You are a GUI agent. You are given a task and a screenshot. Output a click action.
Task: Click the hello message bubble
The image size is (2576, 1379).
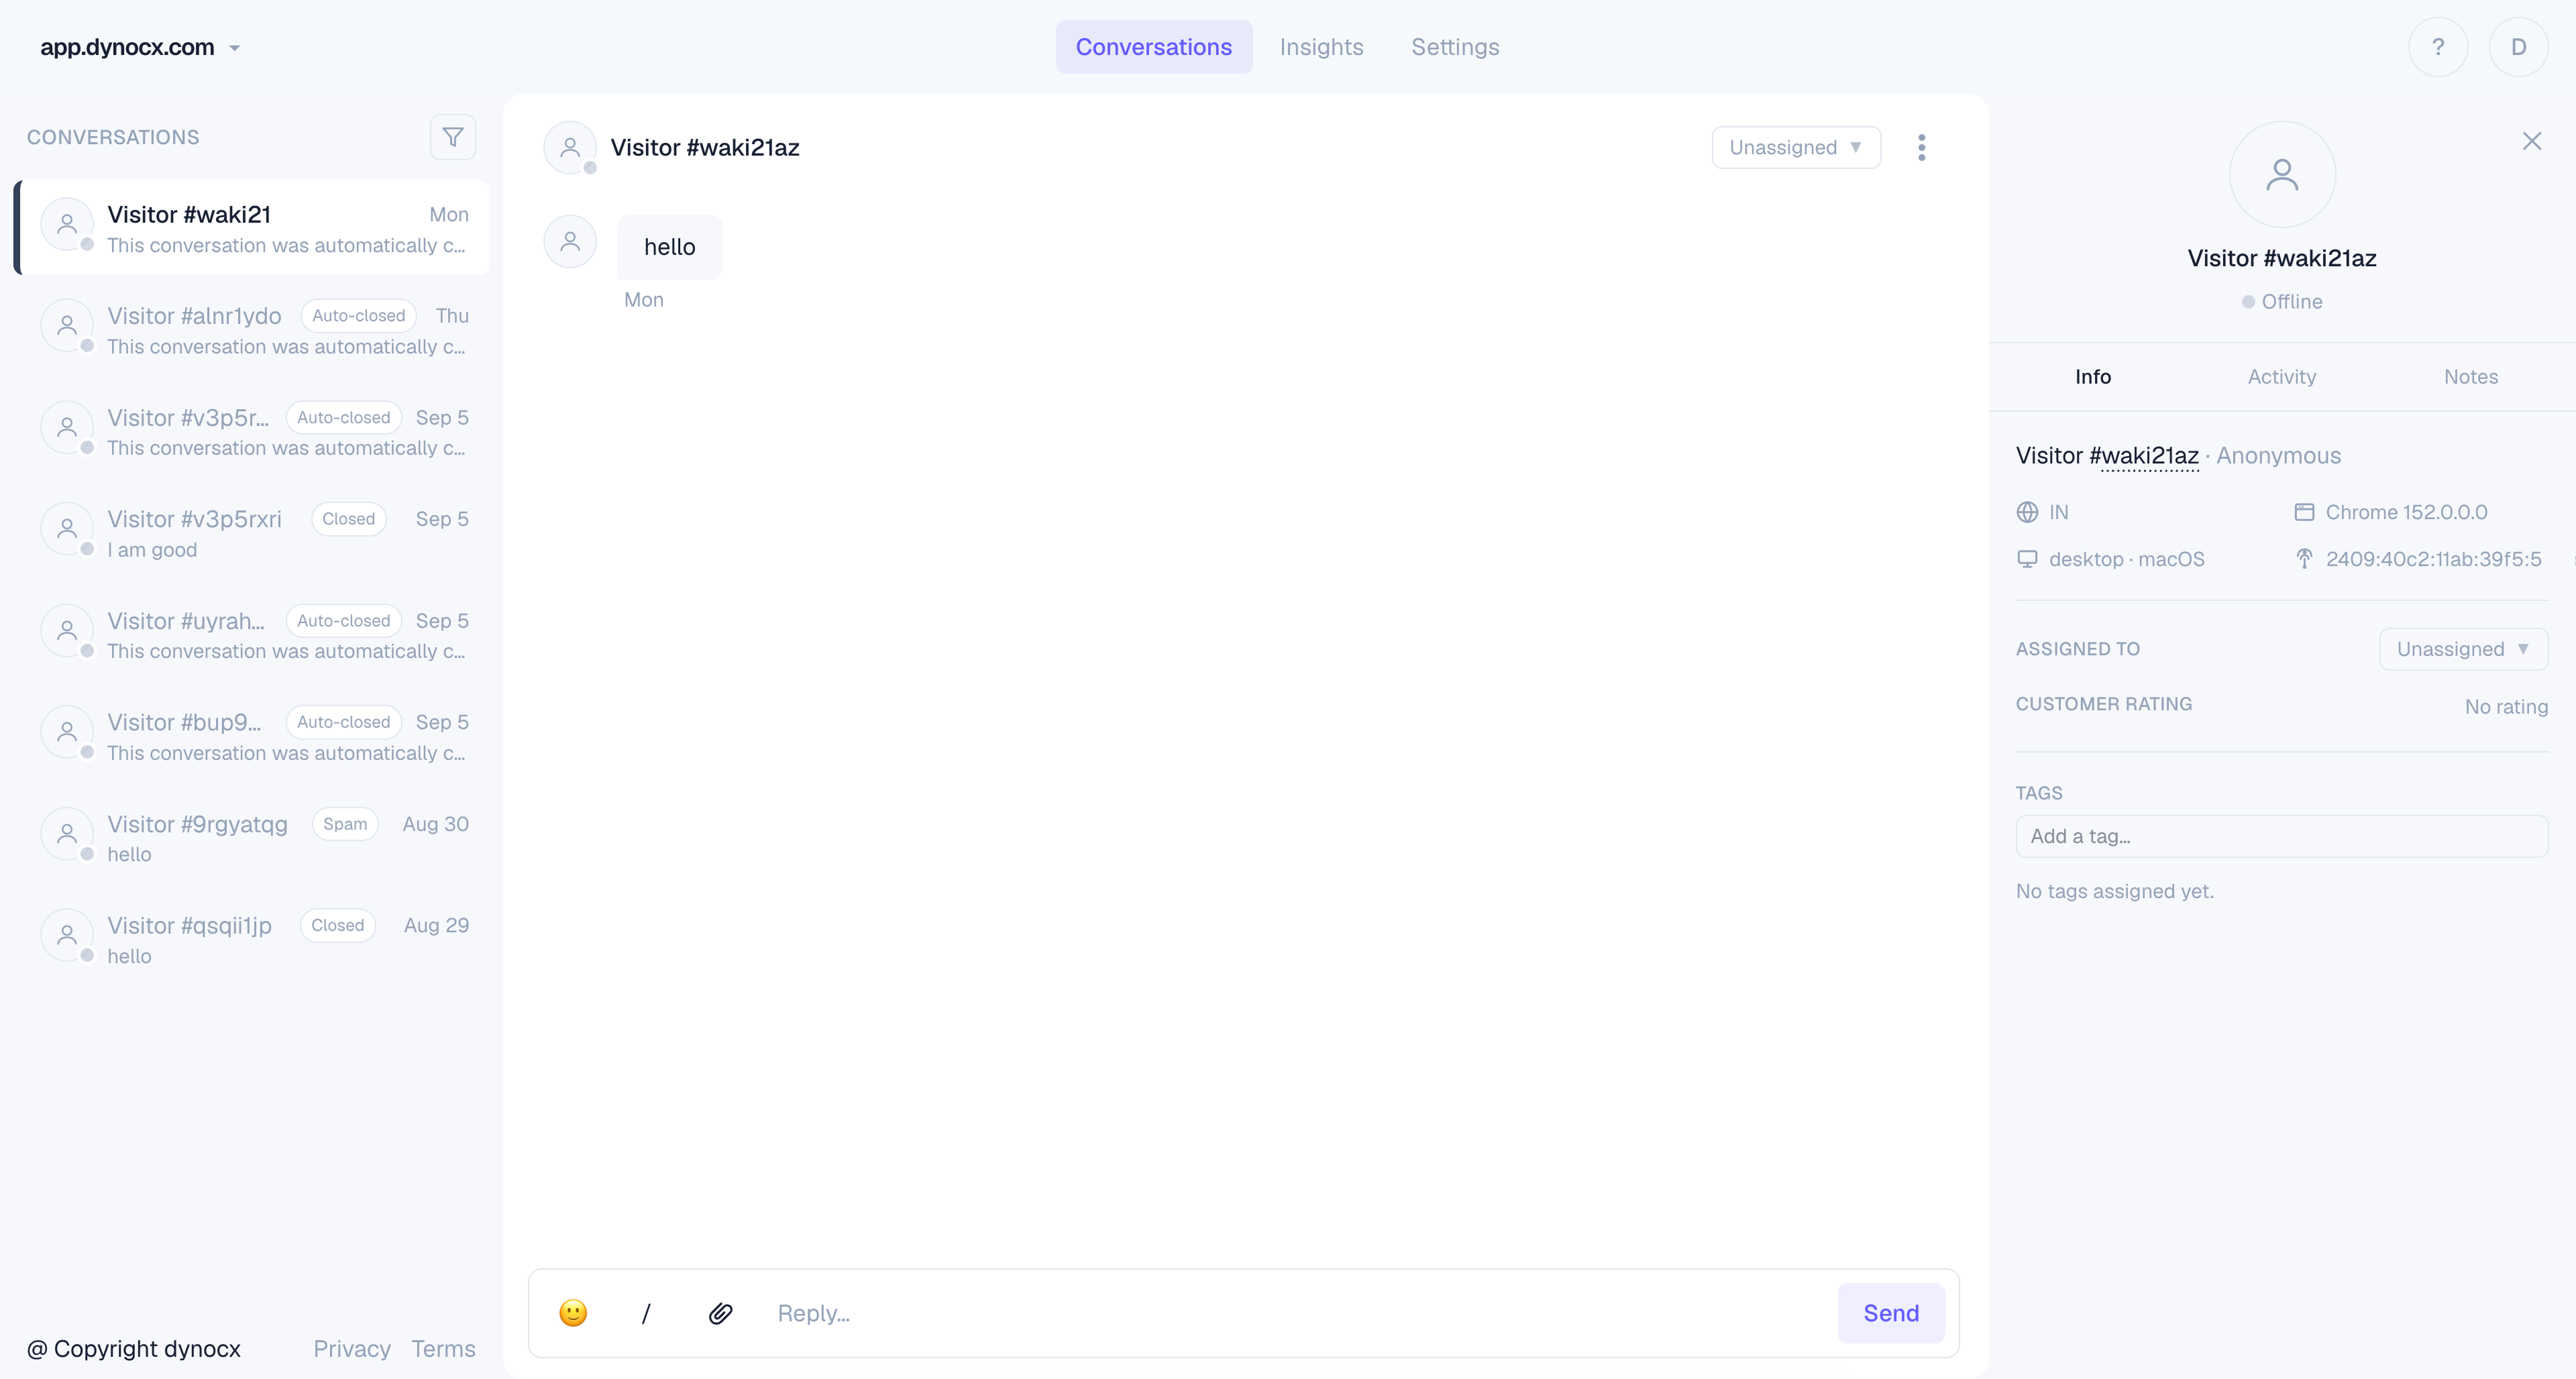click(x=669, y=247)
